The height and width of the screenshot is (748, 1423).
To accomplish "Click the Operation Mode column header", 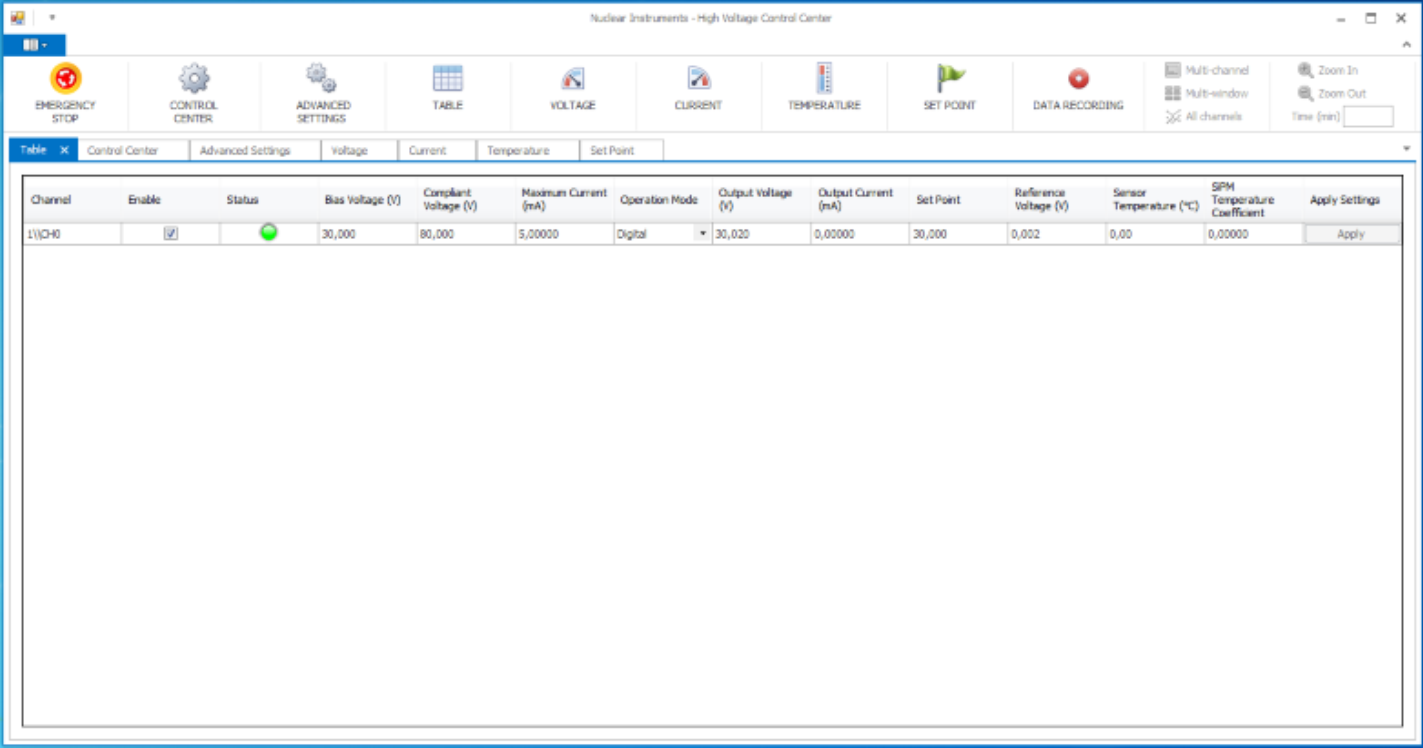I will [x=661, y=200].
